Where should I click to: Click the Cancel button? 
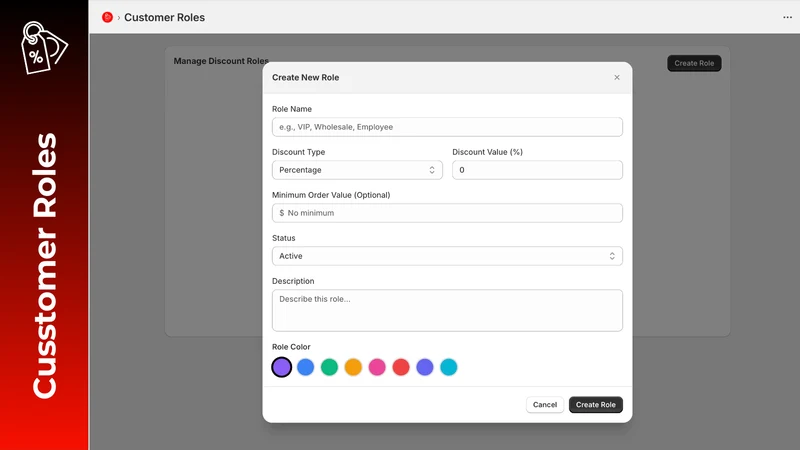pyautogui.click(x=545, y=405)
